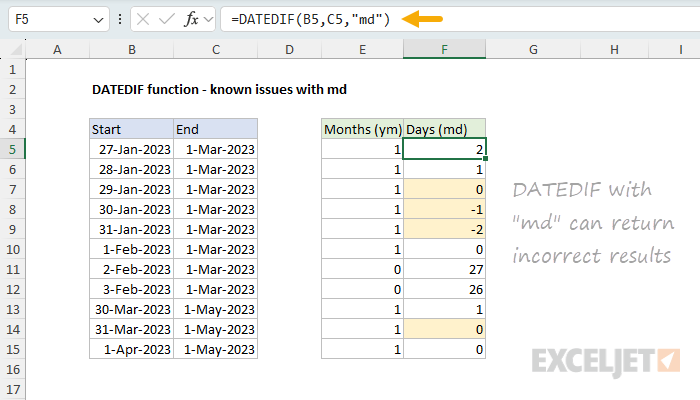This screenshot has height=400, width=700.
Task: Select row 10 header
Action: pyautogui.click(x=12, y=249)
